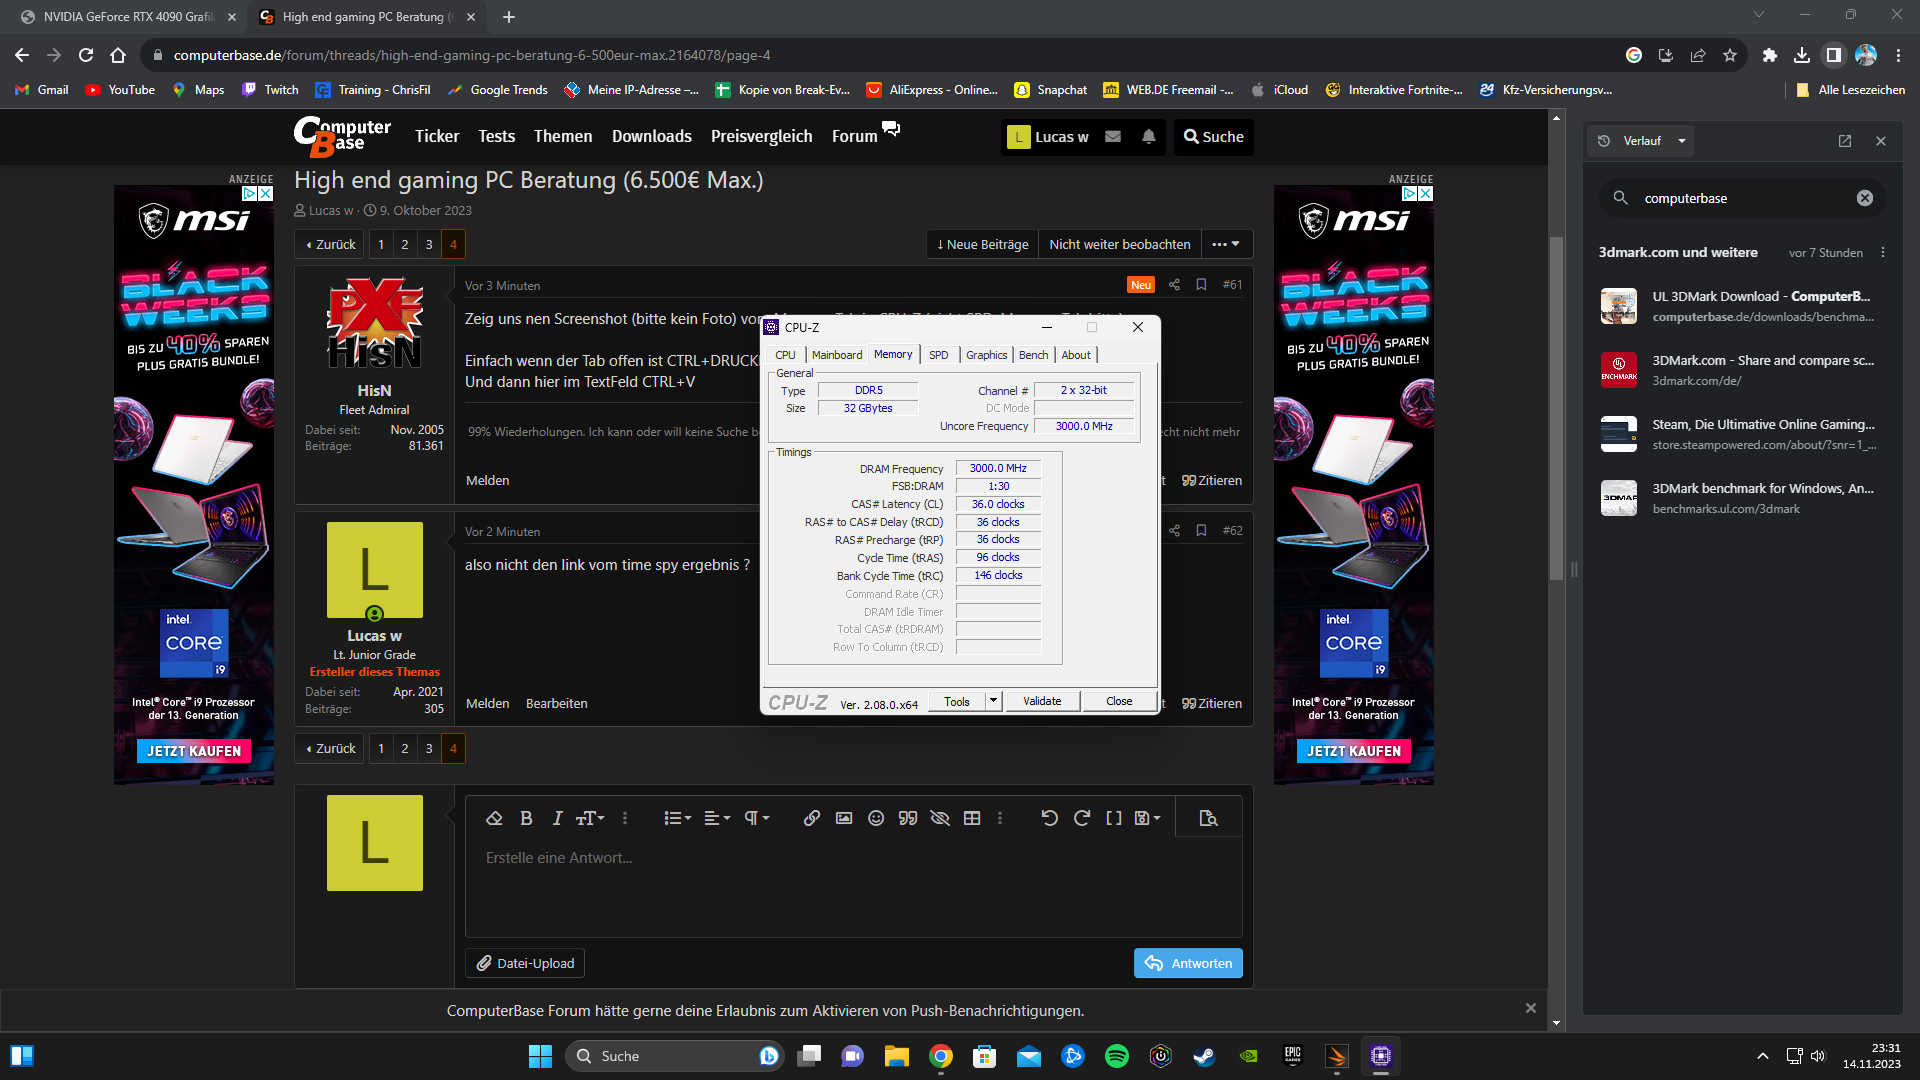This screenshot has width=1920, height=1080.
Task: Toggle the spoiler eye icon in editor
Action: pyautogui.click(x=939, y=817)
